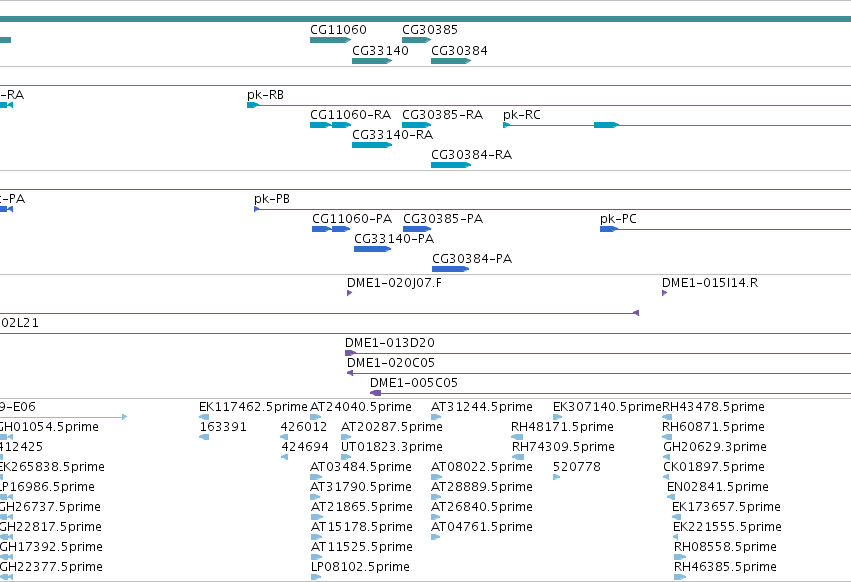Select EST EK221555.5prime
Image resolution: width=851 pixels, height=582 pixels.
click(x=676, y=538)
